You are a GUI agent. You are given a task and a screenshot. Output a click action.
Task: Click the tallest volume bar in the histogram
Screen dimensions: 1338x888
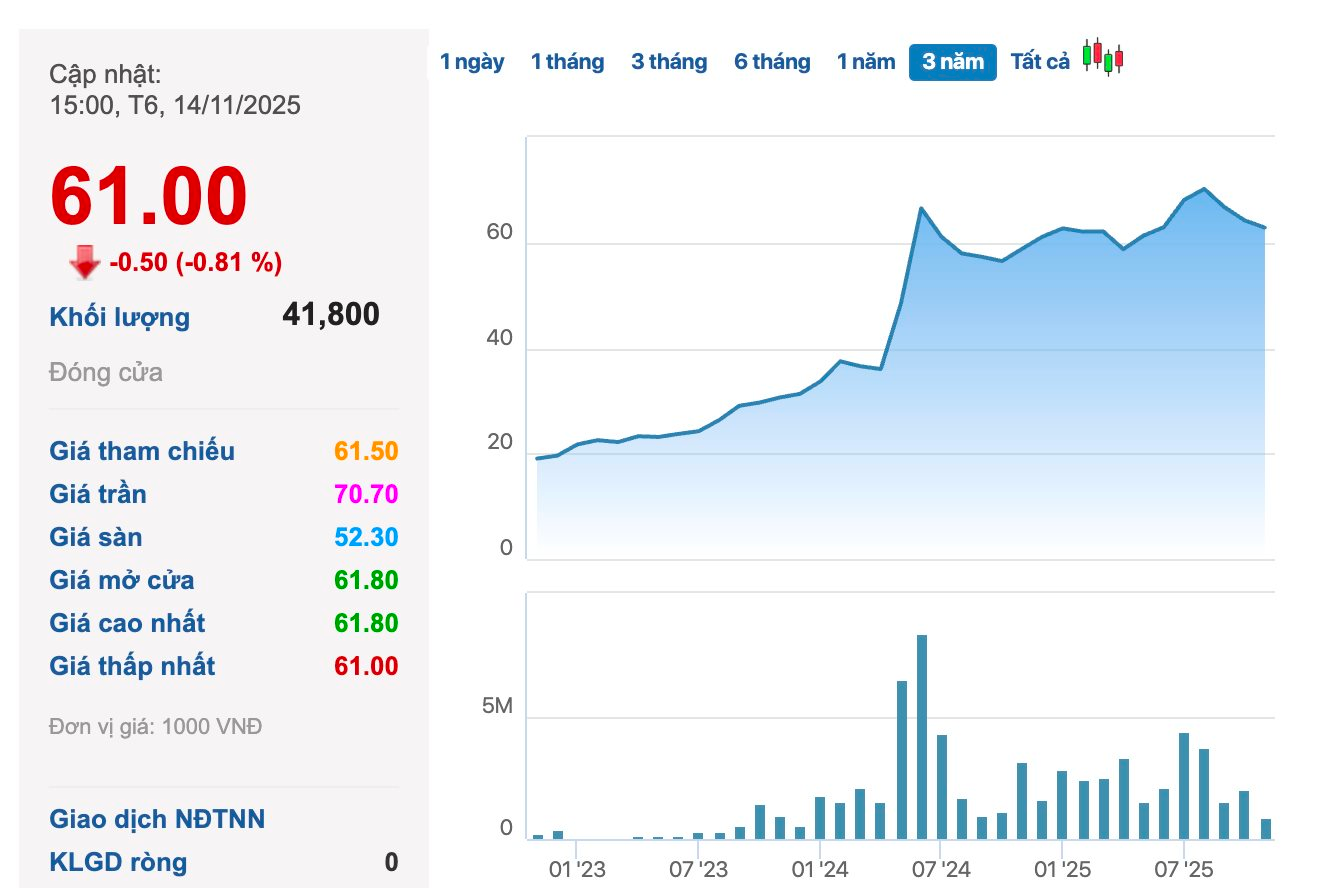pos(922,737)
